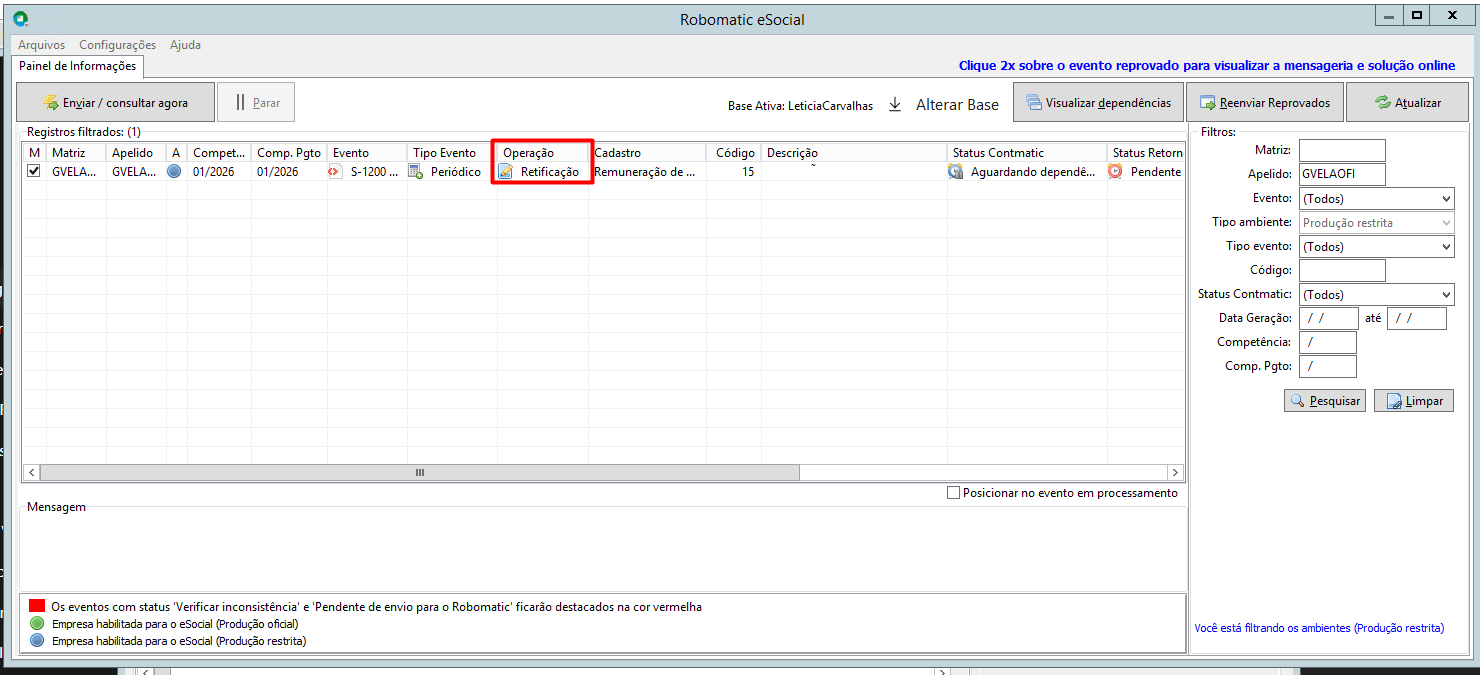Click the Apelido field containing GVELAOFI

[x=1342, y=174]
